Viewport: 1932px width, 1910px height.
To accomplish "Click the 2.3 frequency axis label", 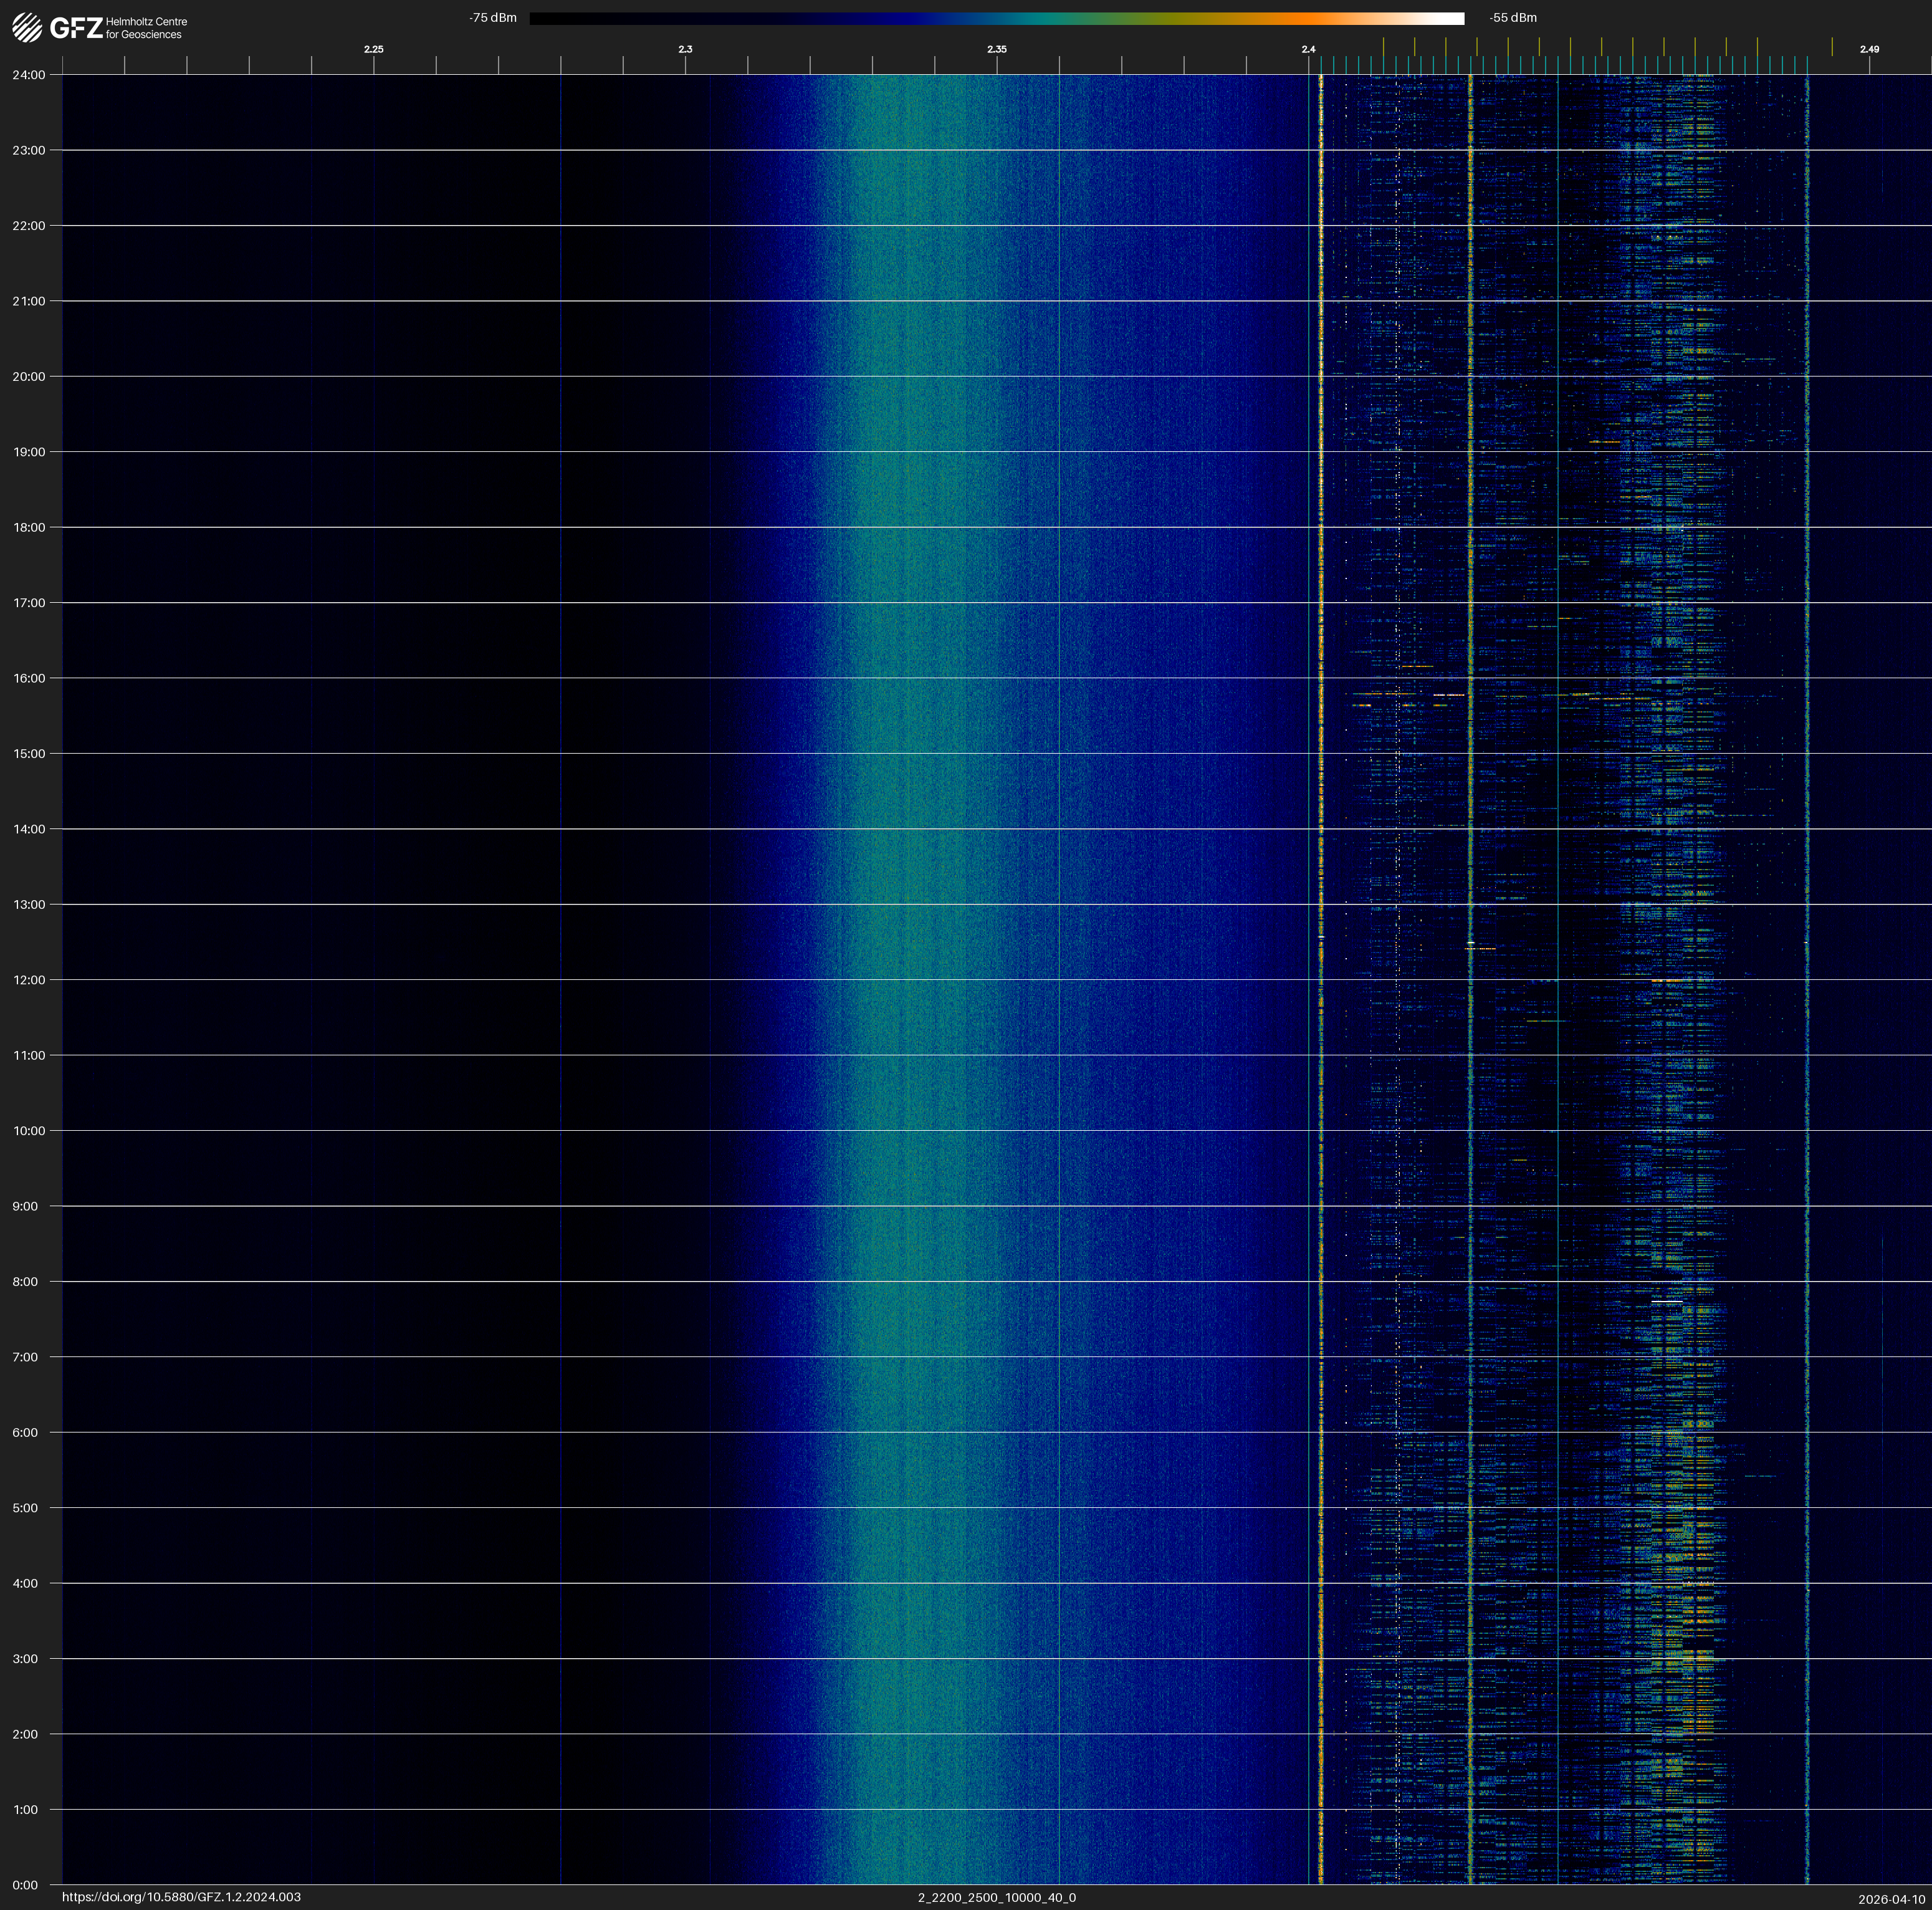I will click(x=685, y=49).
